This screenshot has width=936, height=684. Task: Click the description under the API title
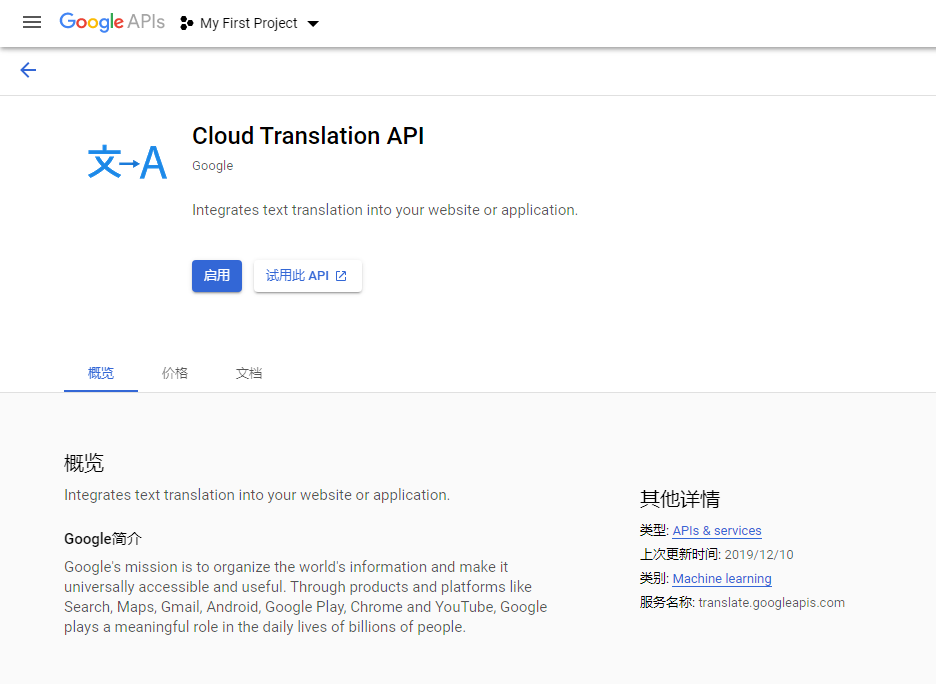(x=385, y=210)
